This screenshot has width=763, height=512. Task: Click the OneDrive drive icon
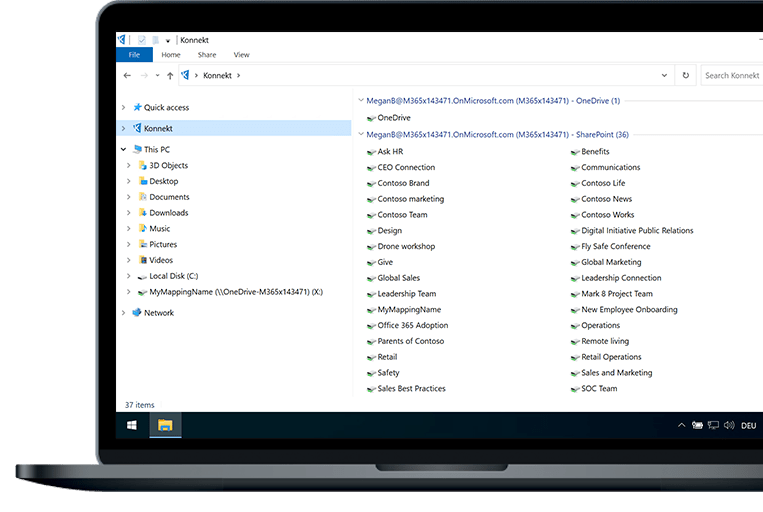tap(371, 118)
